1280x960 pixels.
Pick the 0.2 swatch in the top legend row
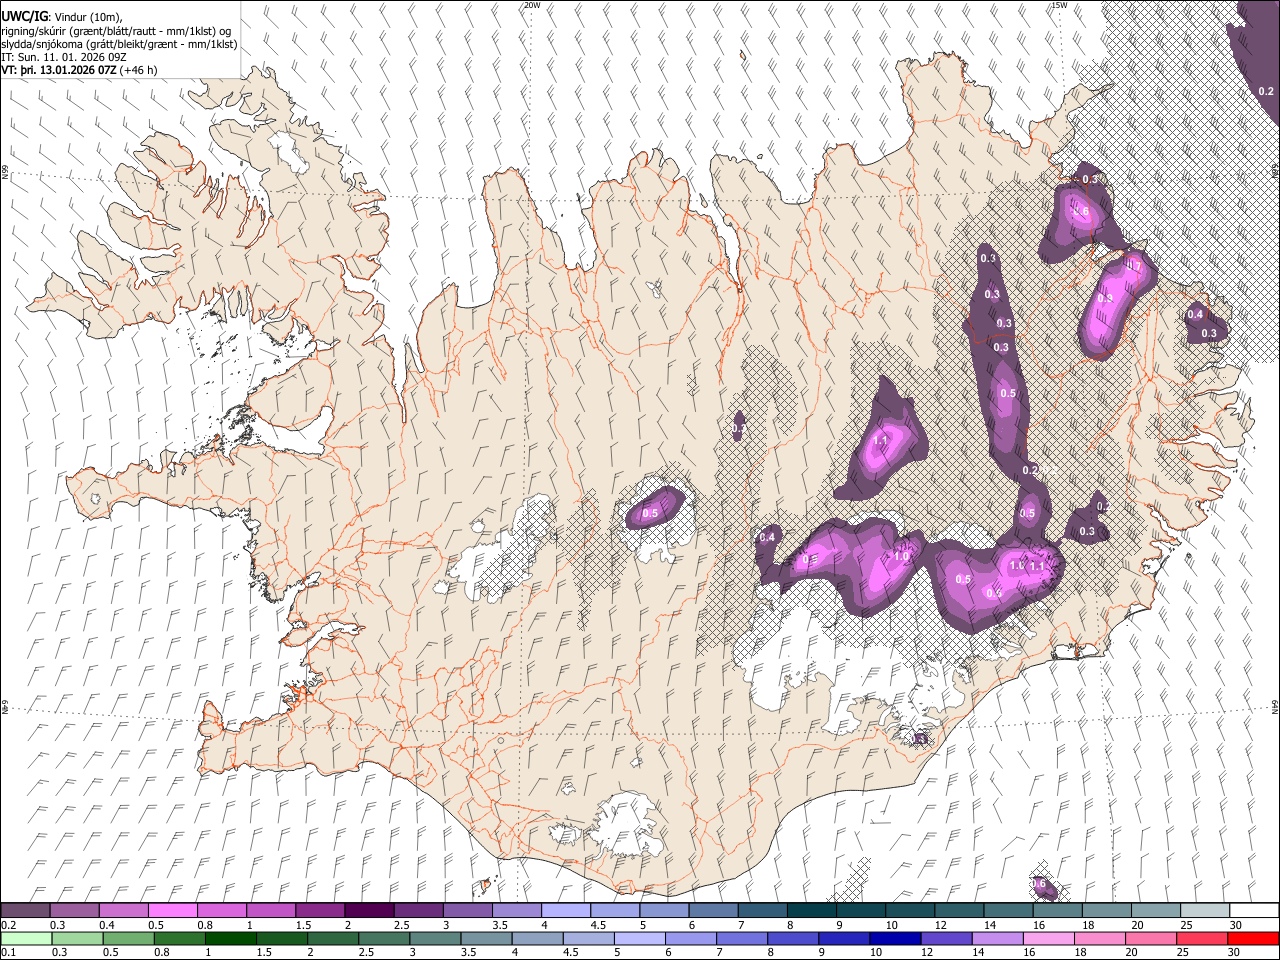(25, 910)
